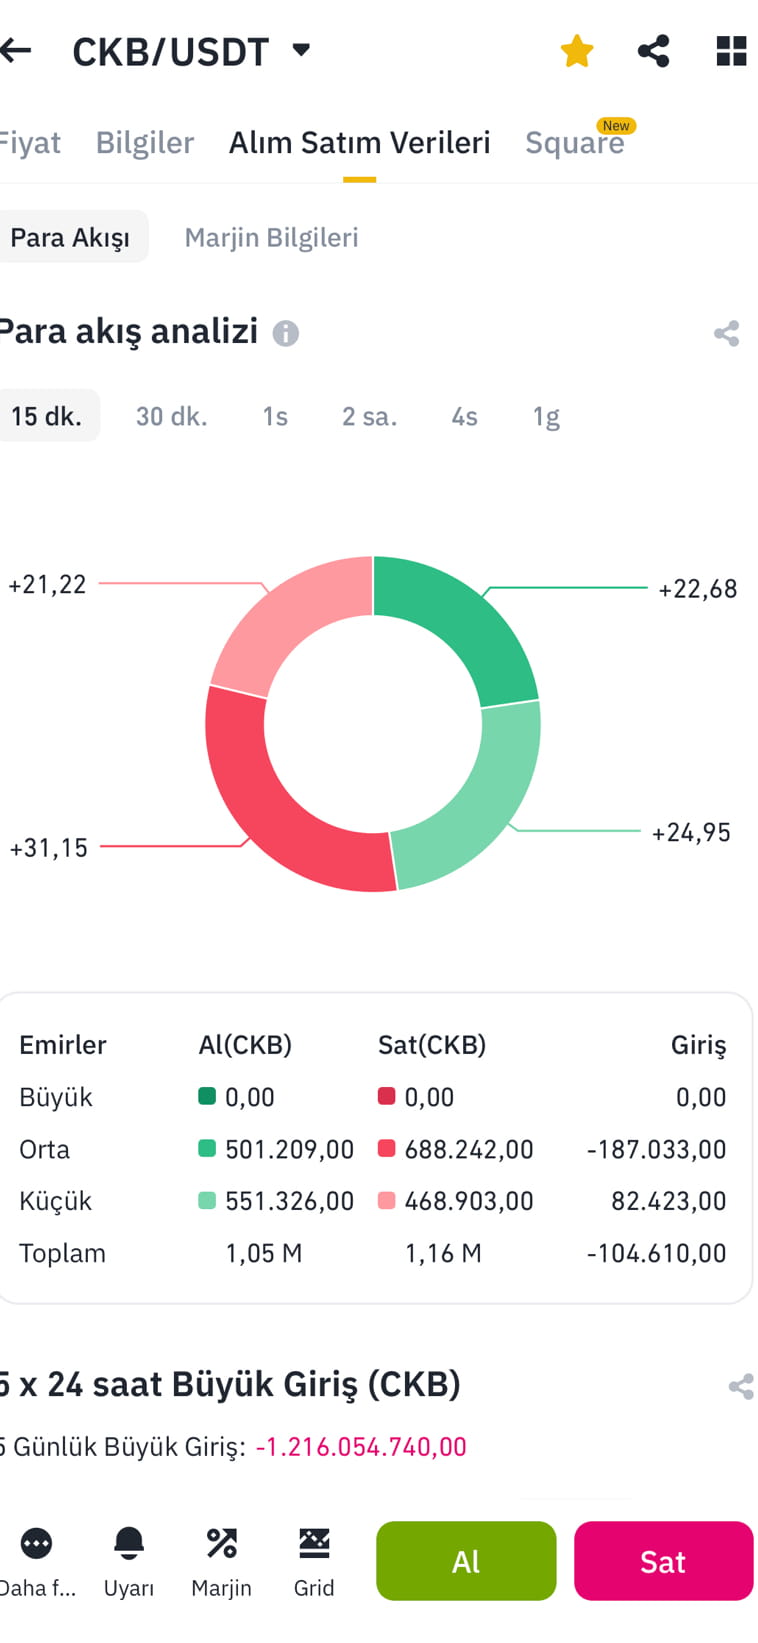This screenshot has height=1643, width=758.
Task: Switch to the Marjin Bilgileri view
Action: click(271, 237)
